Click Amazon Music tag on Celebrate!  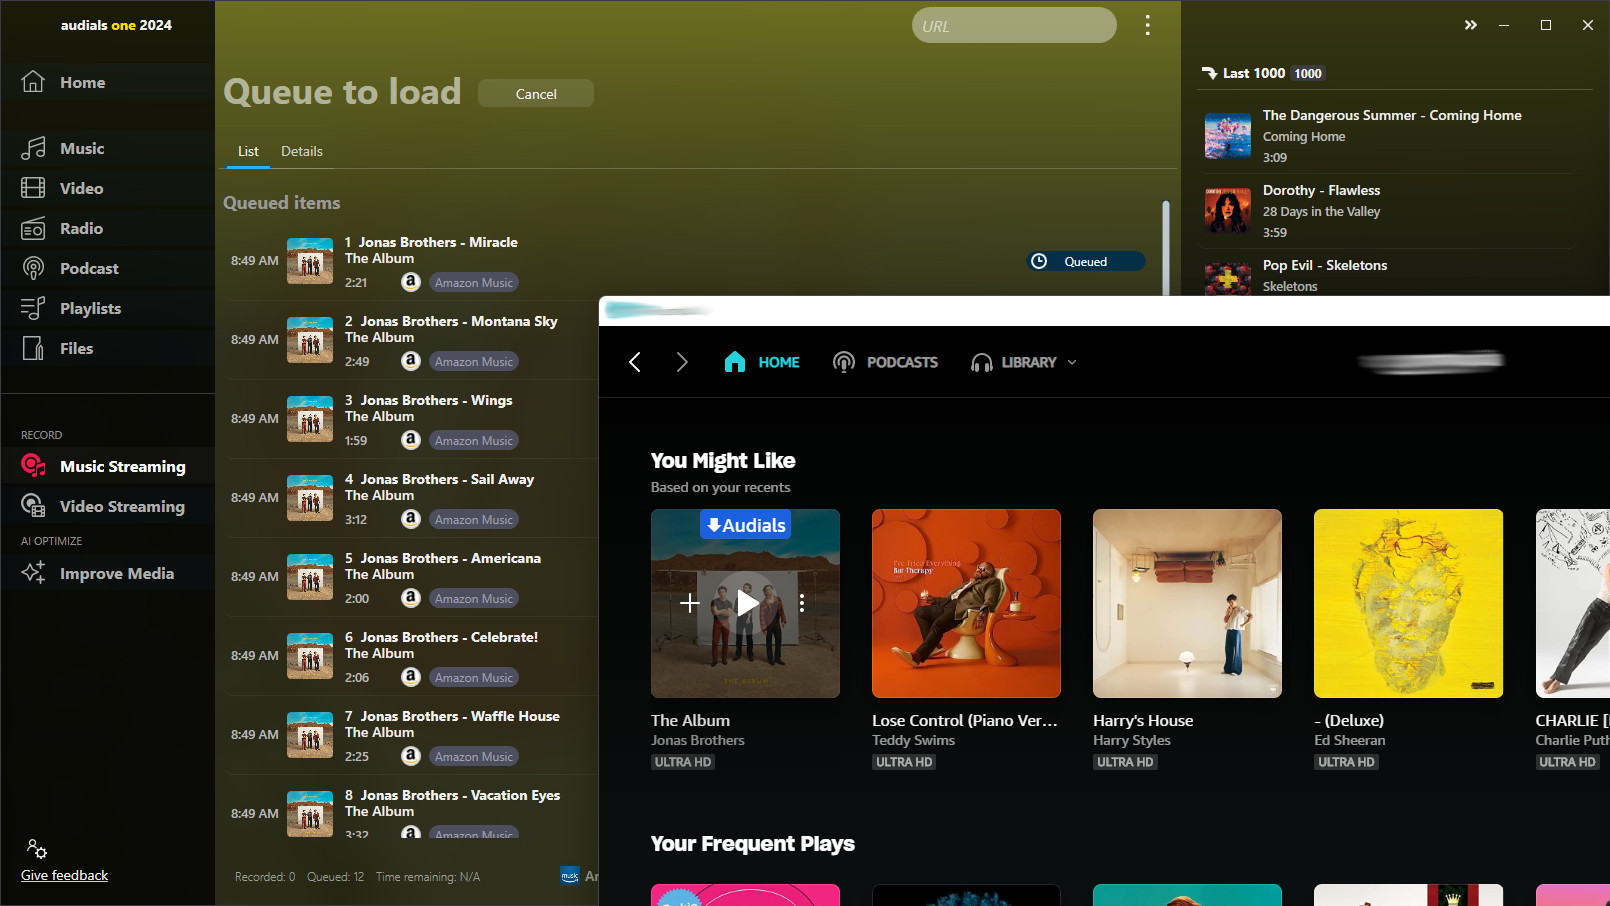(474, 677)
